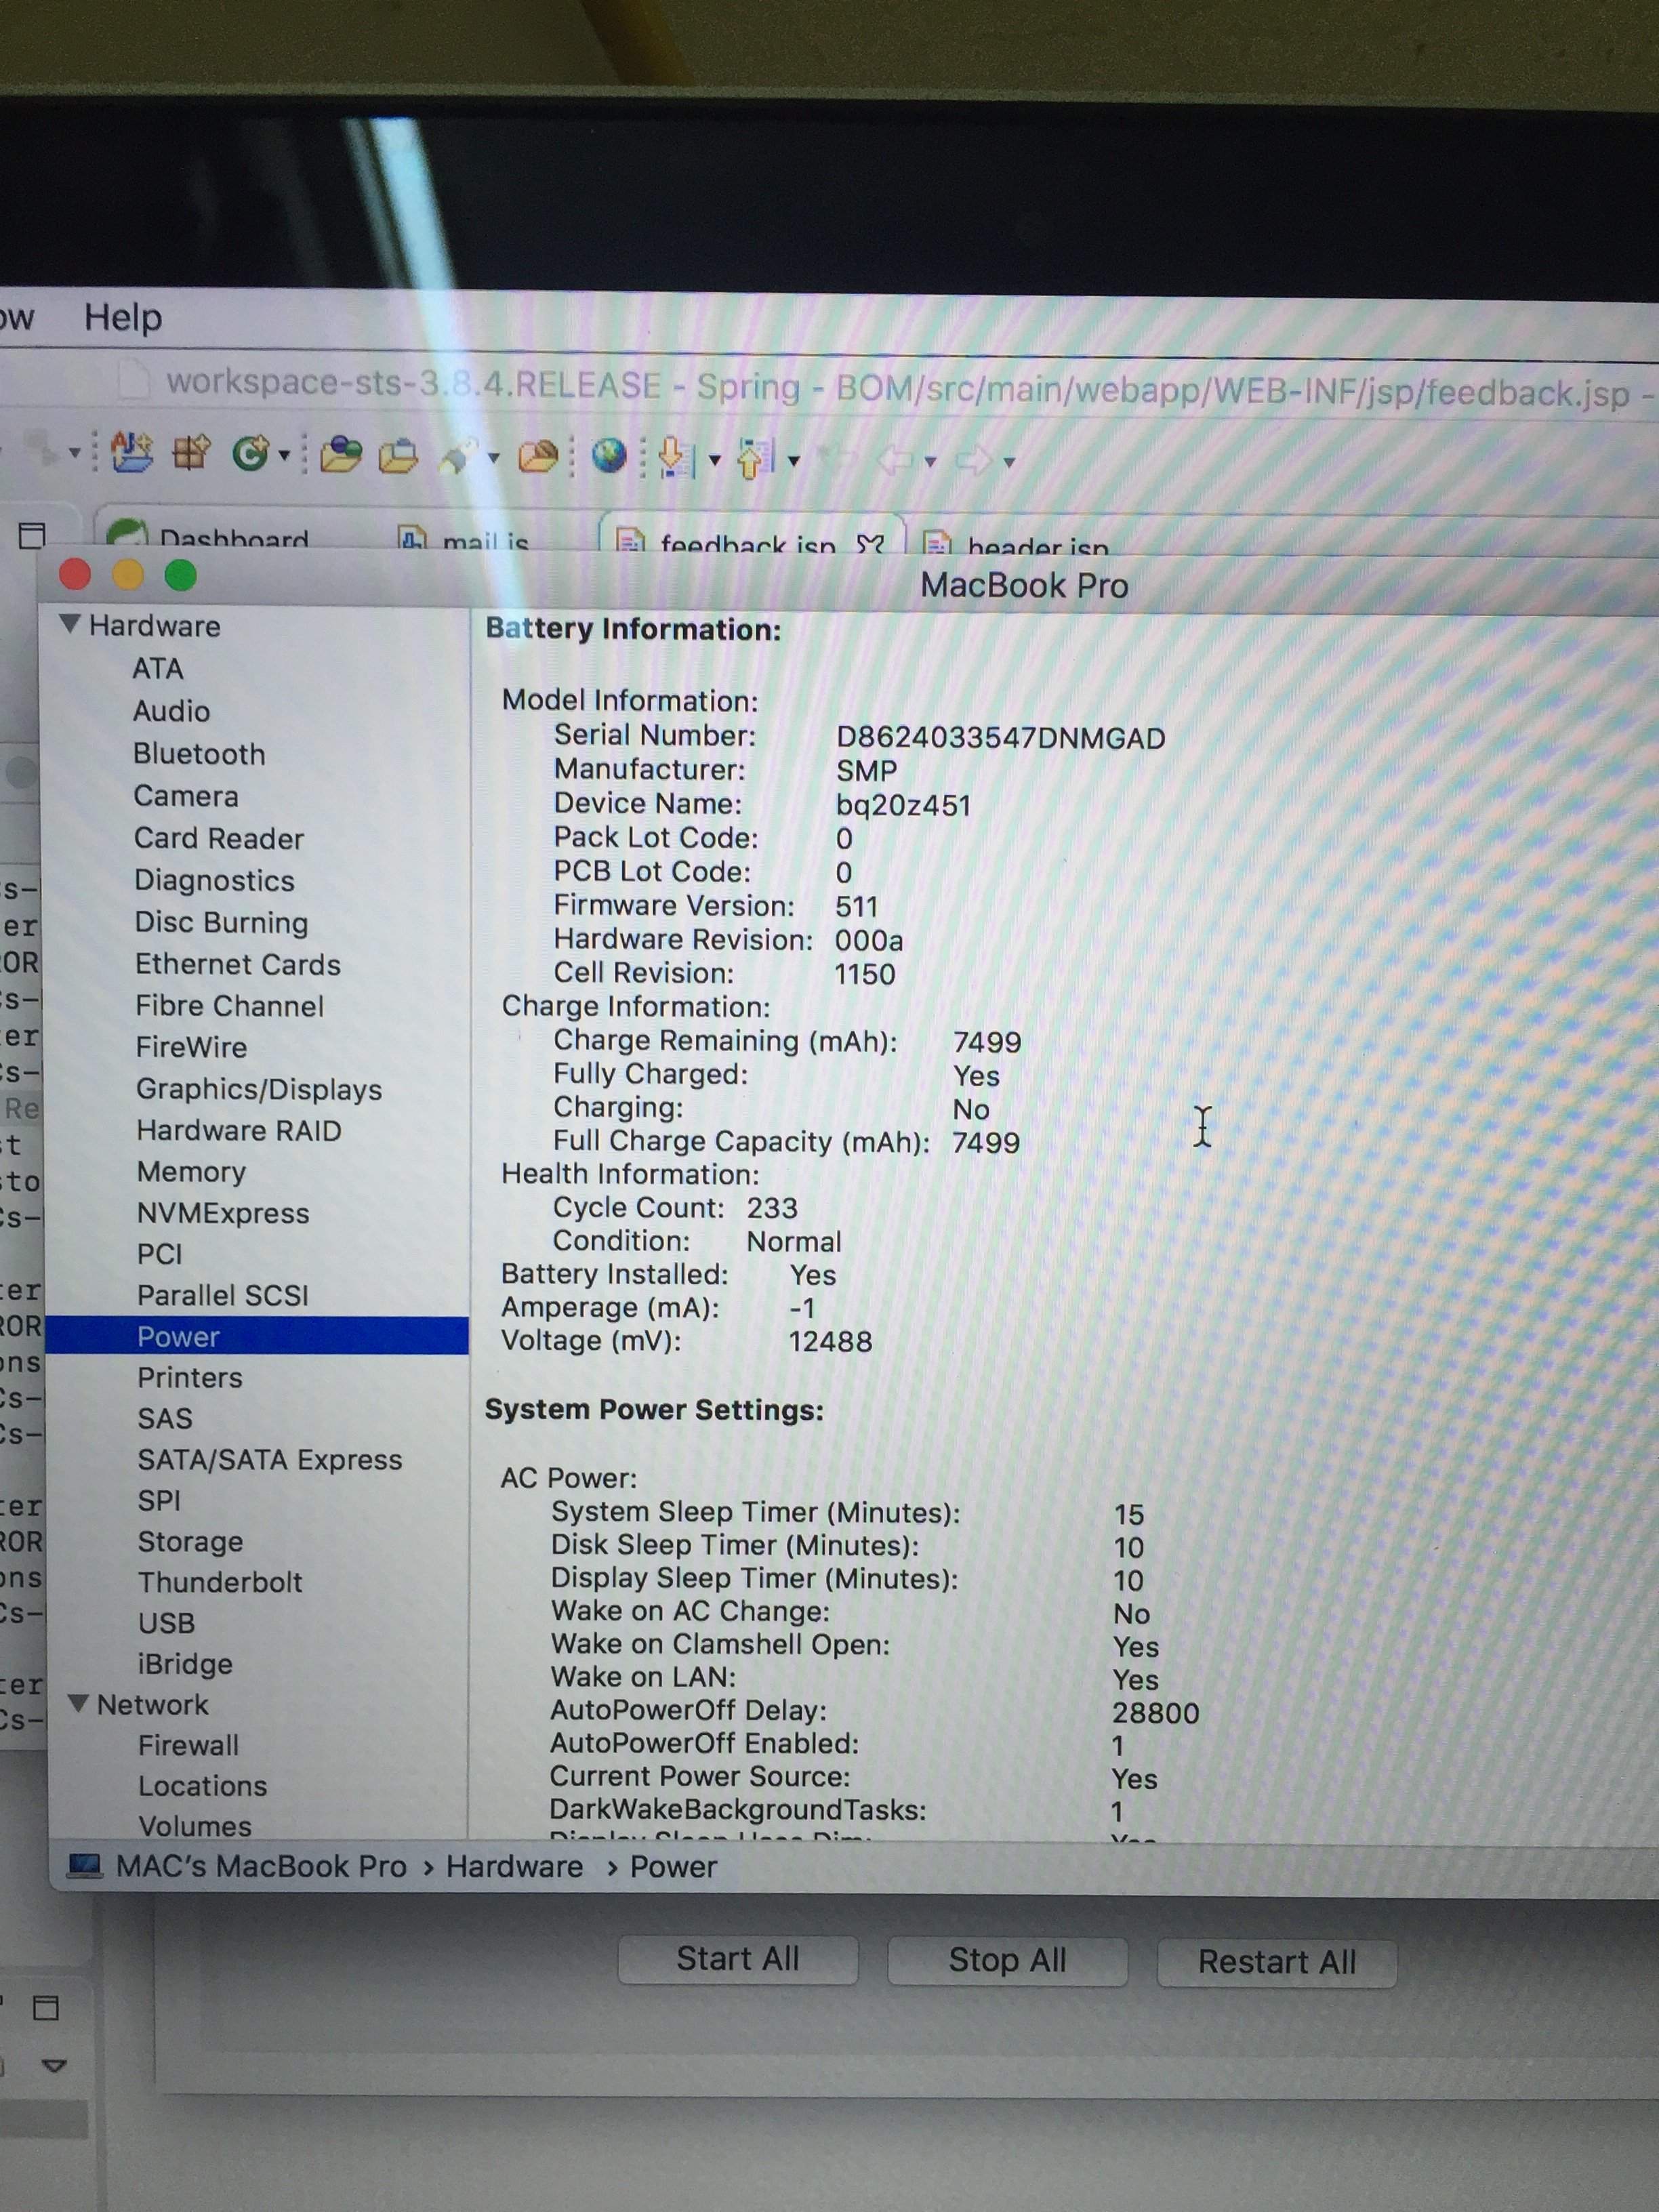This screenshot has height=2212, width=1659.
Task: Click the Previous Annotation up-arrow icon
Action: pos(755,460)
